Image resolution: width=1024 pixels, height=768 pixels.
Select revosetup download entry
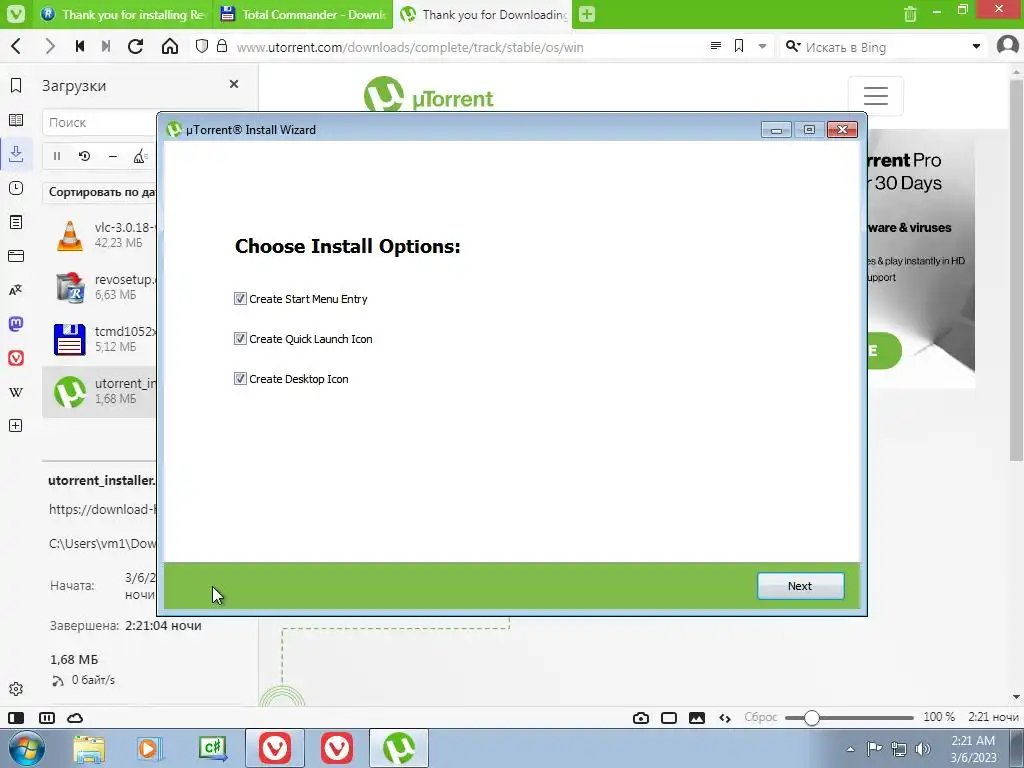[x=99, y=287]
